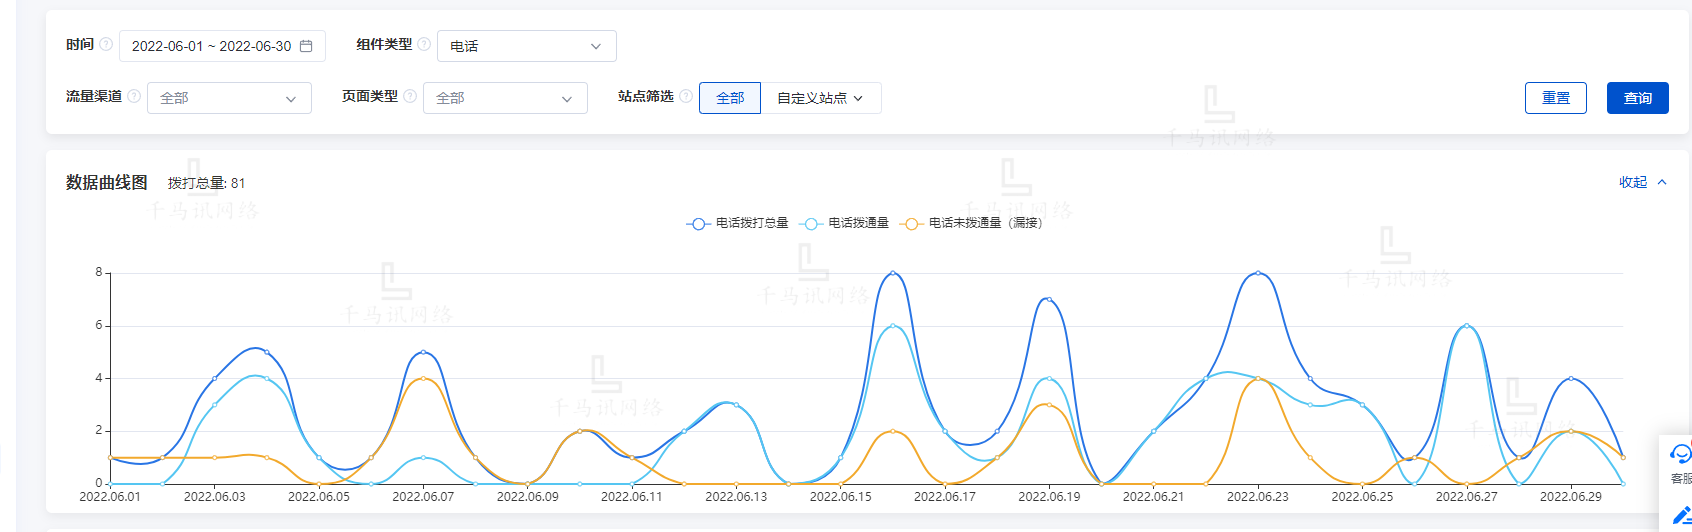Viewport: 1692px width, 532px height.
Task: Click help icon next to 组件类型 label
Action: (x=424, y=44)
